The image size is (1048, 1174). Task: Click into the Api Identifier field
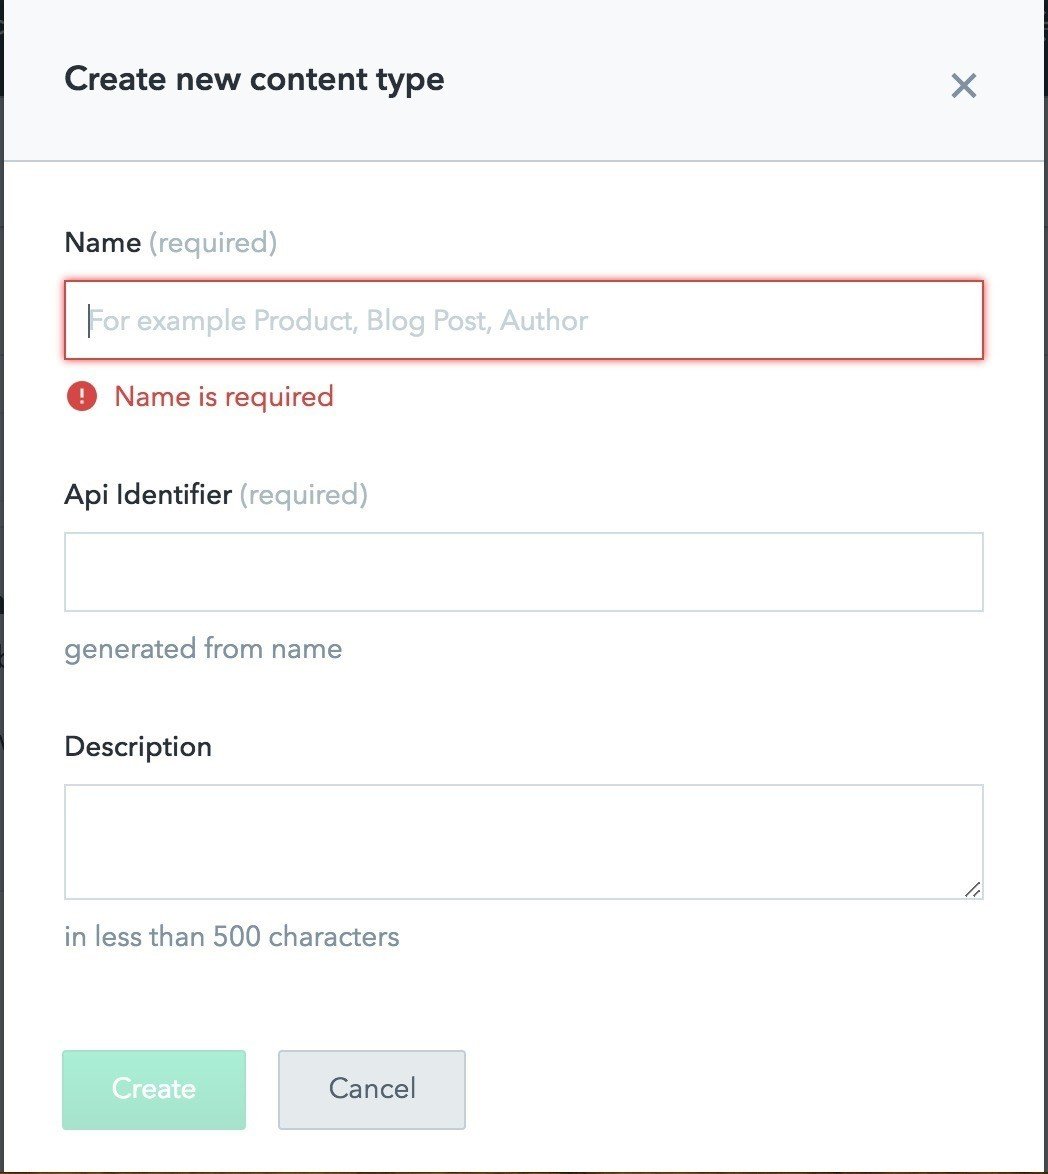pos(523,572)
